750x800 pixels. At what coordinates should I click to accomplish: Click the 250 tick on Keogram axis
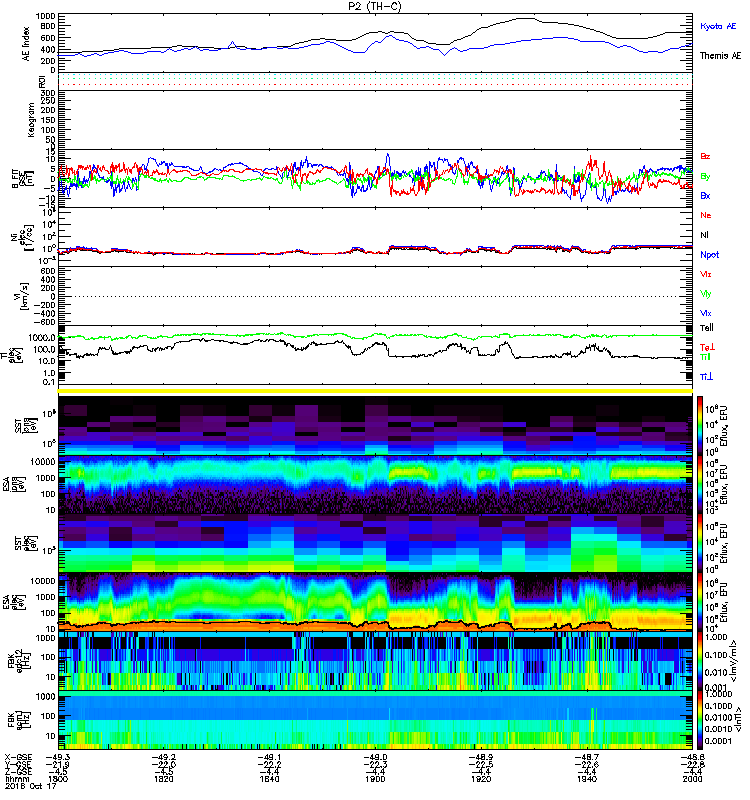[x=47, y=102]
